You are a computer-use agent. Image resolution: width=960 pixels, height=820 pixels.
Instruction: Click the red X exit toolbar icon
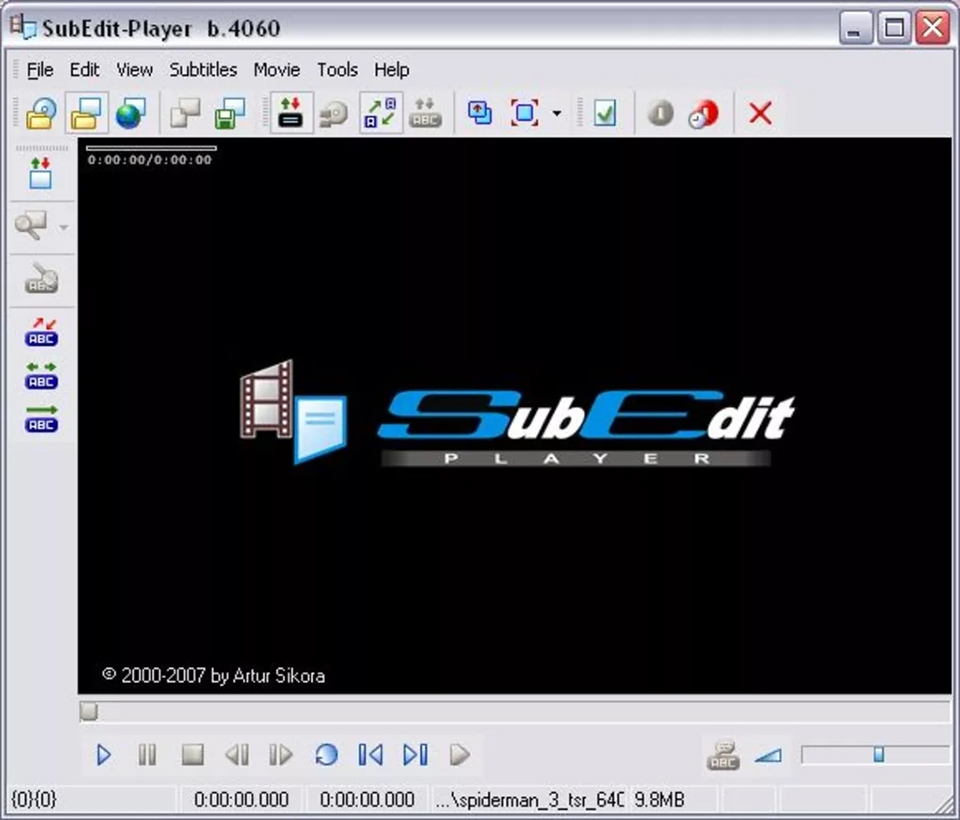(x=760, y=113)
